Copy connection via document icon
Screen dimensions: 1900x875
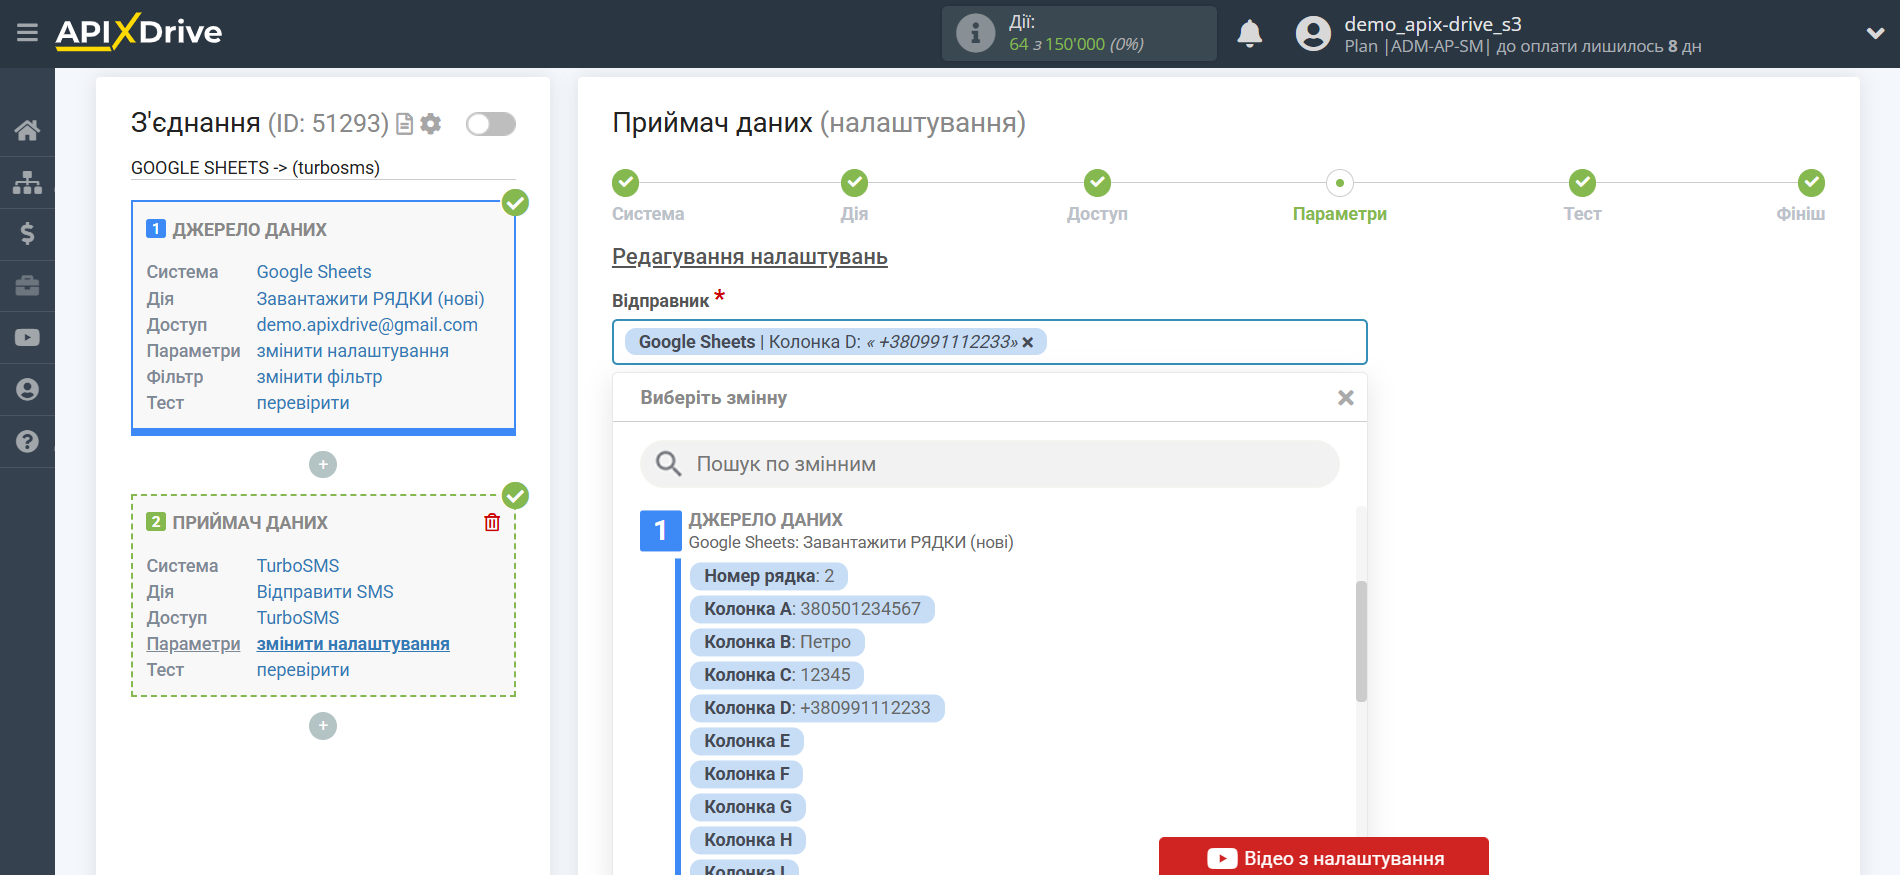pyautogui.click(x=404, y=124)
